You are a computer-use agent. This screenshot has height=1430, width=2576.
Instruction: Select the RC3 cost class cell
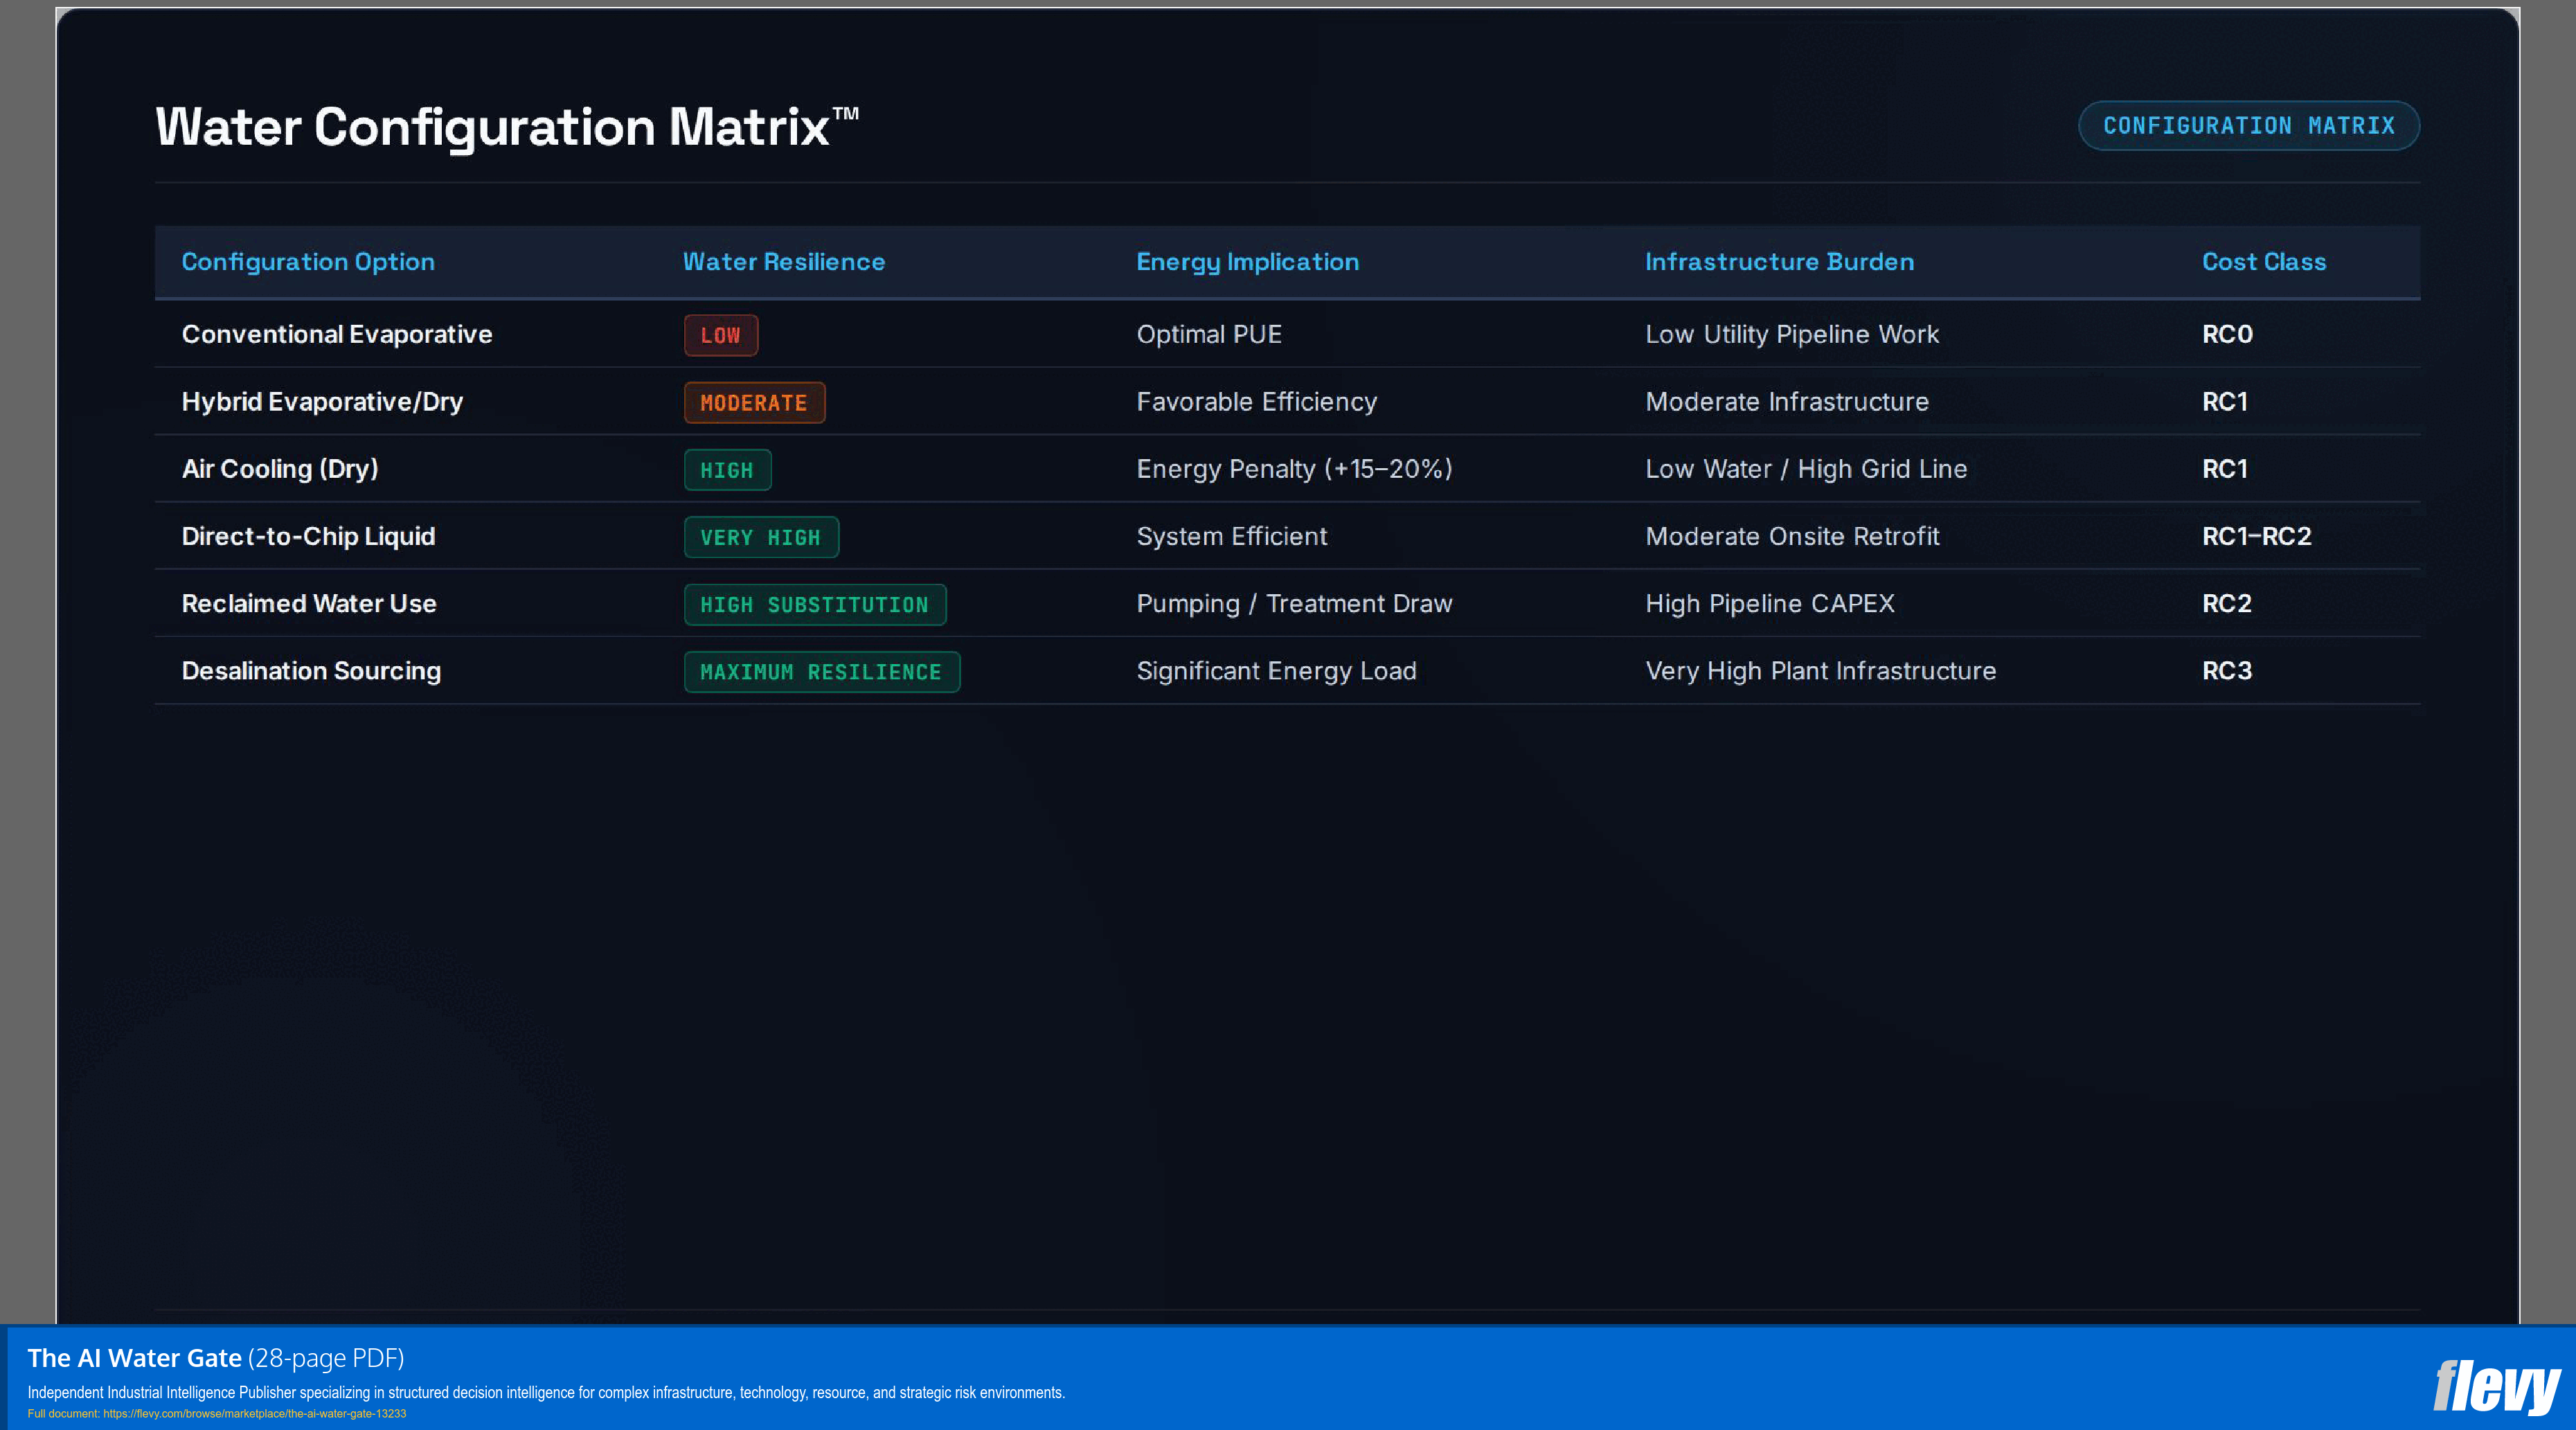[x=2227, y=671]
